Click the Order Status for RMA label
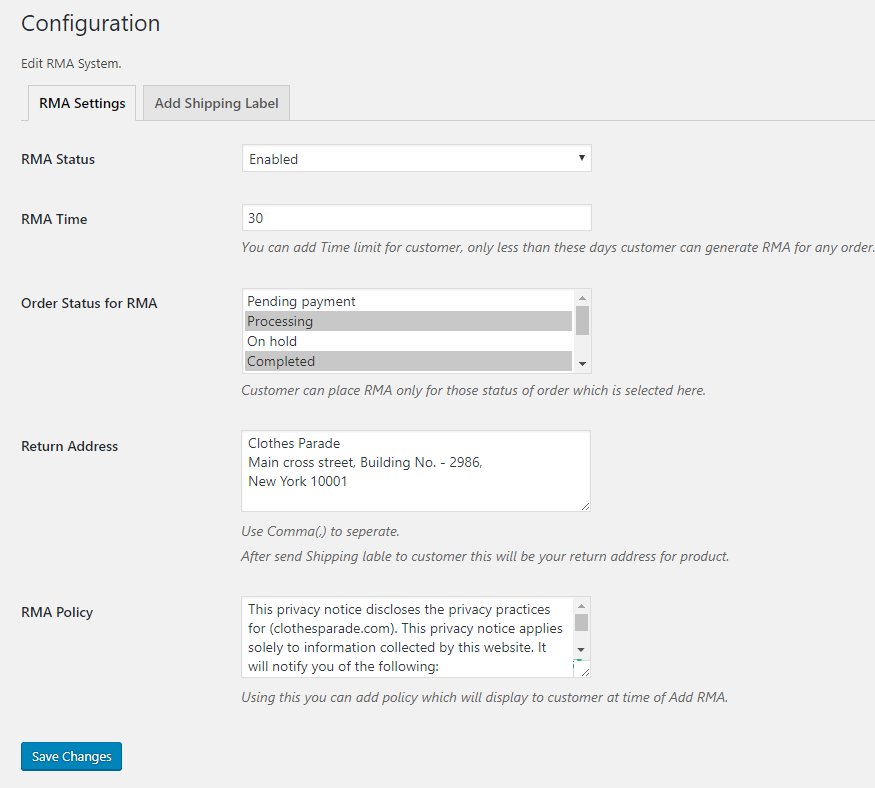875x788 pixels. click(89, 303)
